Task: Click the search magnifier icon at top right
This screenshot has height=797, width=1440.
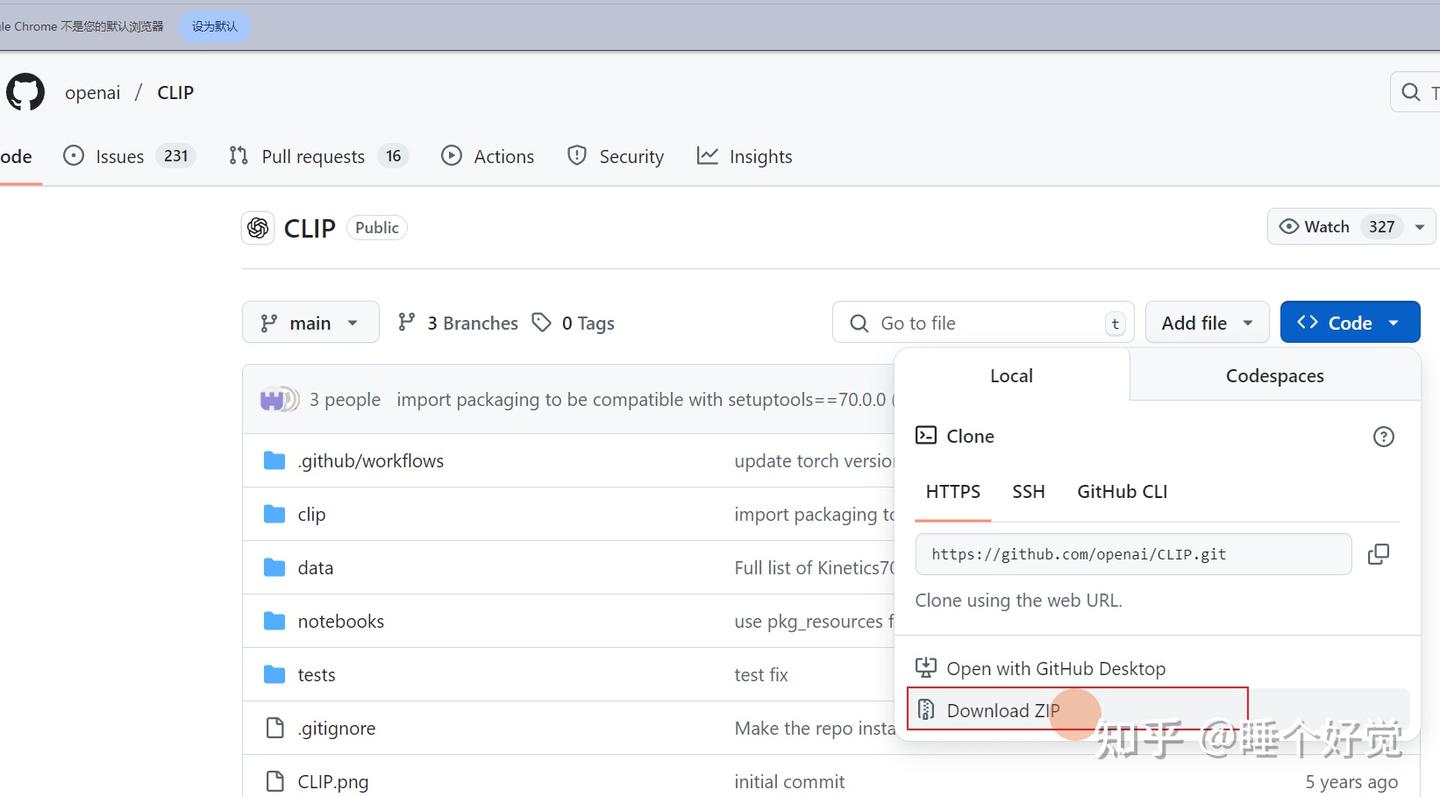Action: [1410, 92]
